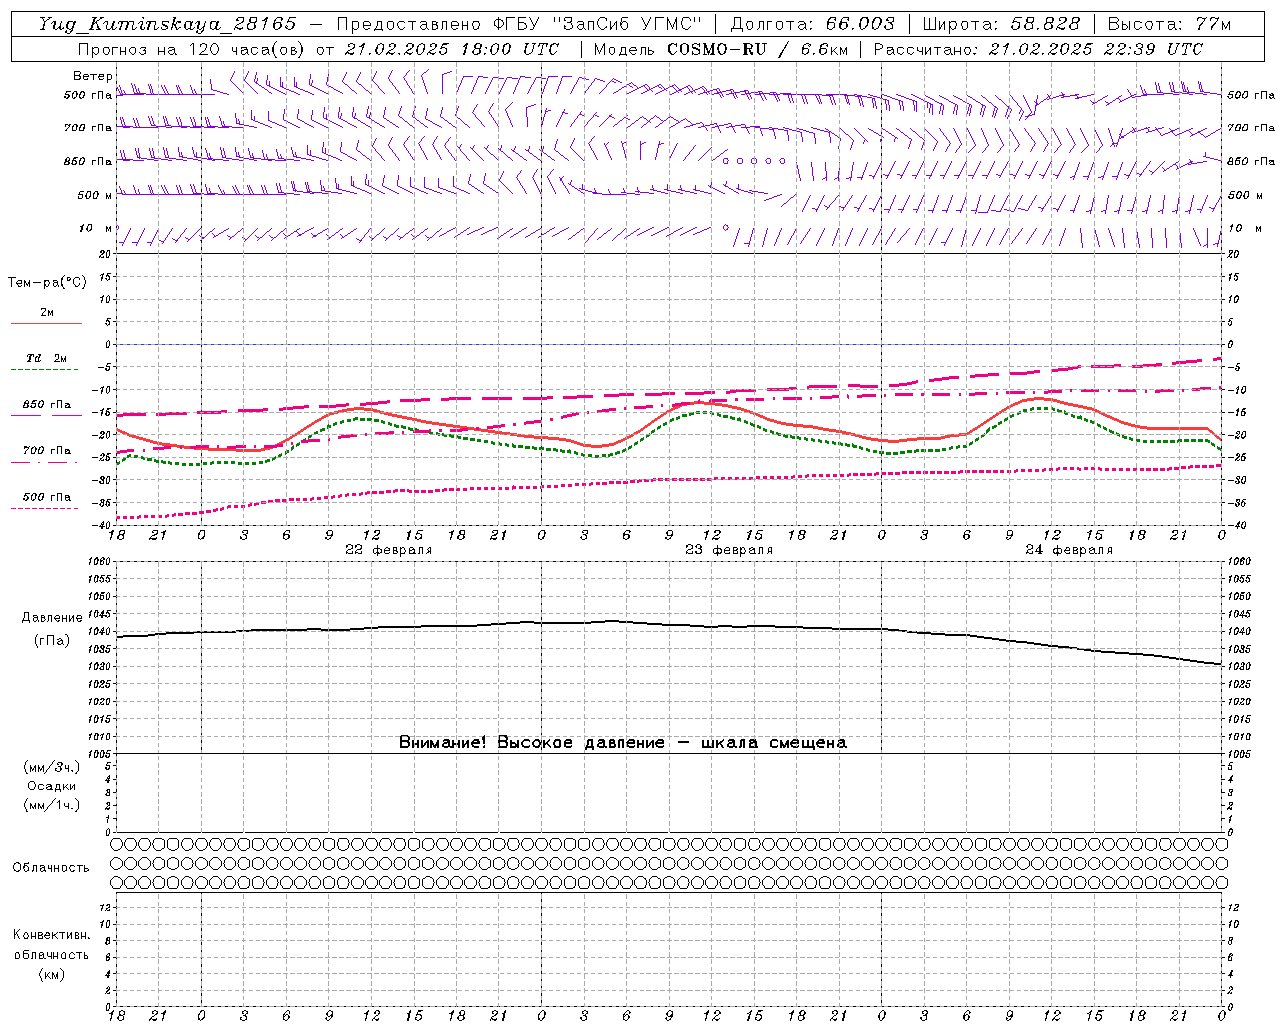Click the longitude value 66.003
The height and width of the screenshot is (1024, 1280).
(x=860, y=24)
